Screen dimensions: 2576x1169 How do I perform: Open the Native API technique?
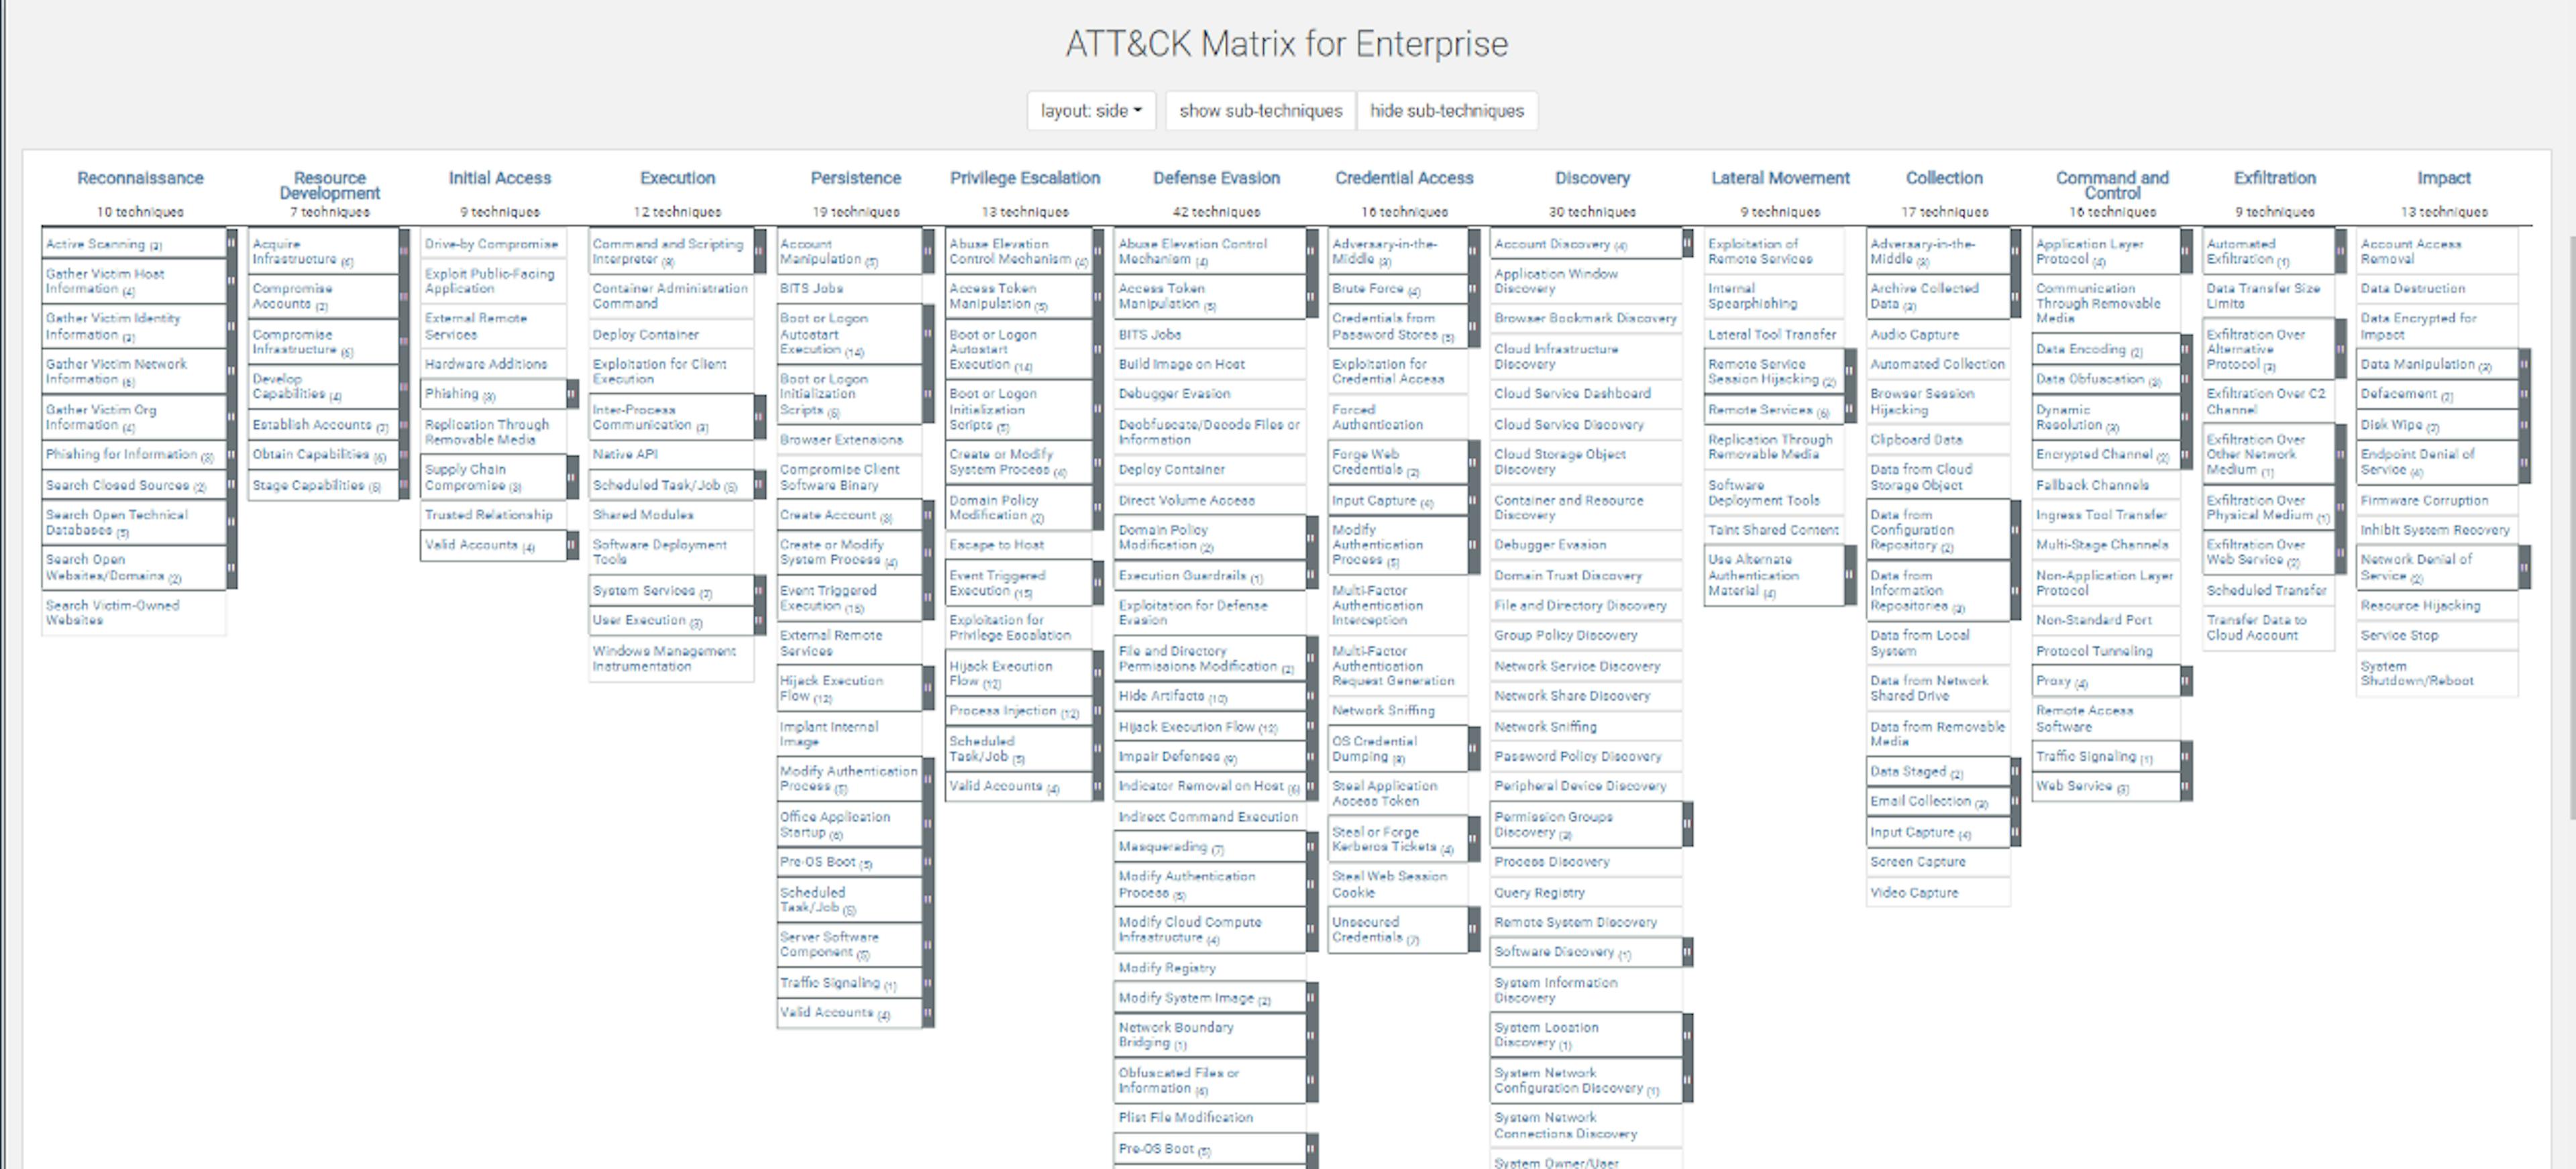click(625, 455)
